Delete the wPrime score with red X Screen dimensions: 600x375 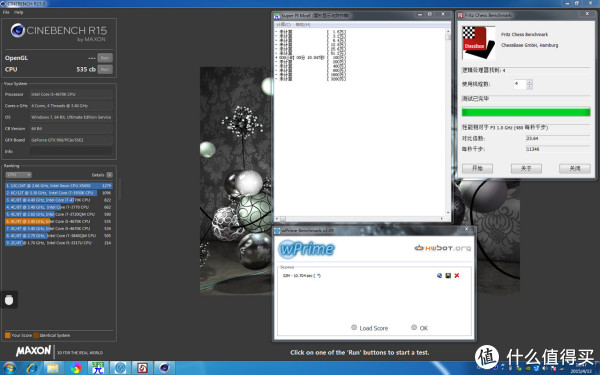(x=457, y=276)
